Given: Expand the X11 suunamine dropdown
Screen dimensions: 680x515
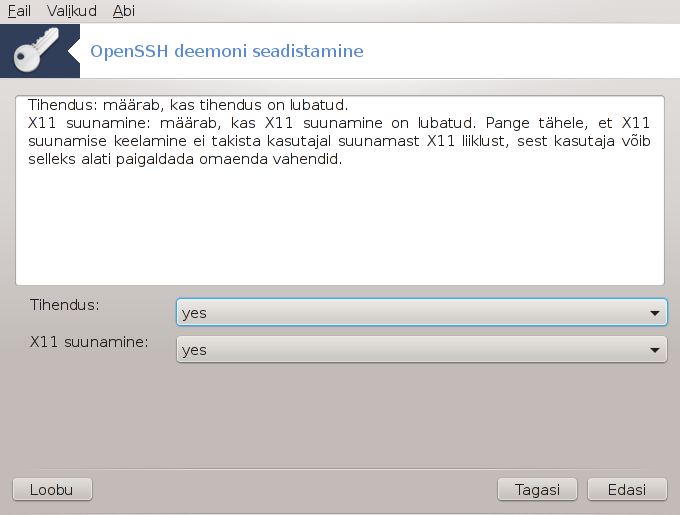Looking at the screenshot, I should coord(422,349).
